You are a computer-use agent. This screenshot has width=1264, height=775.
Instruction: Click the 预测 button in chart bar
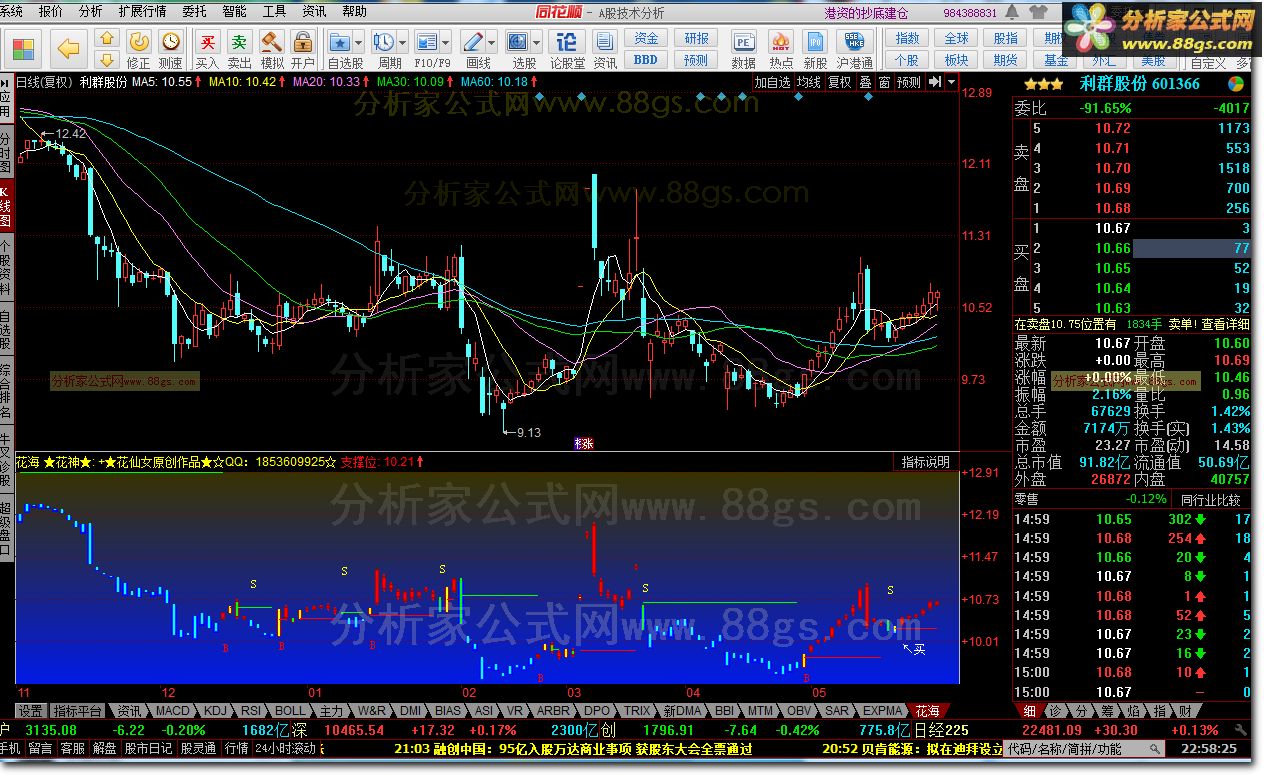tap(909, 82)
